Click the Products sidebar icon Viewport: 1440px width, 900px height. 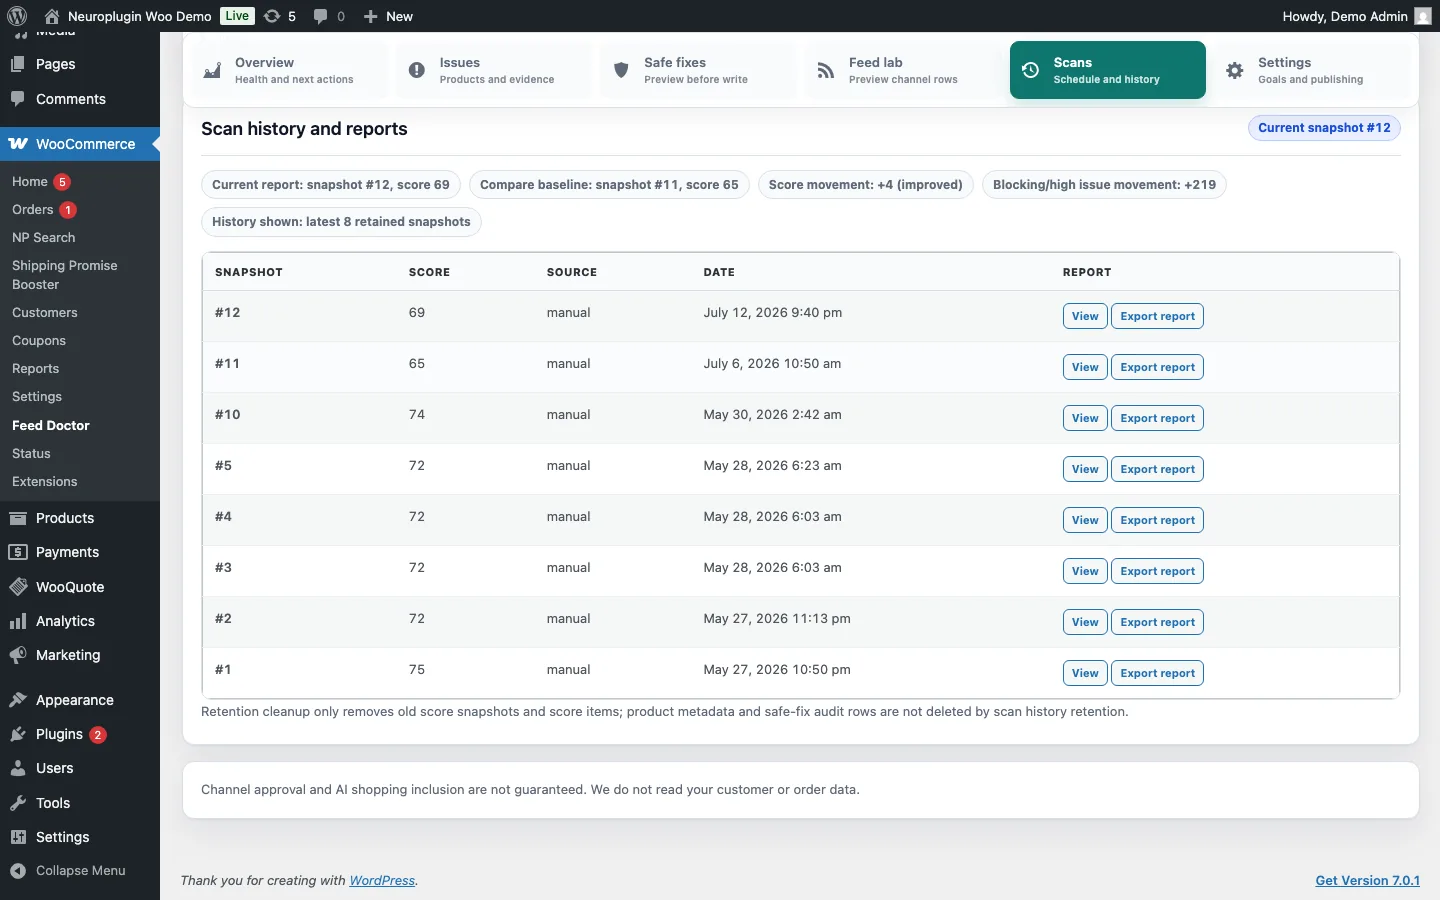(x=18, y=518)
